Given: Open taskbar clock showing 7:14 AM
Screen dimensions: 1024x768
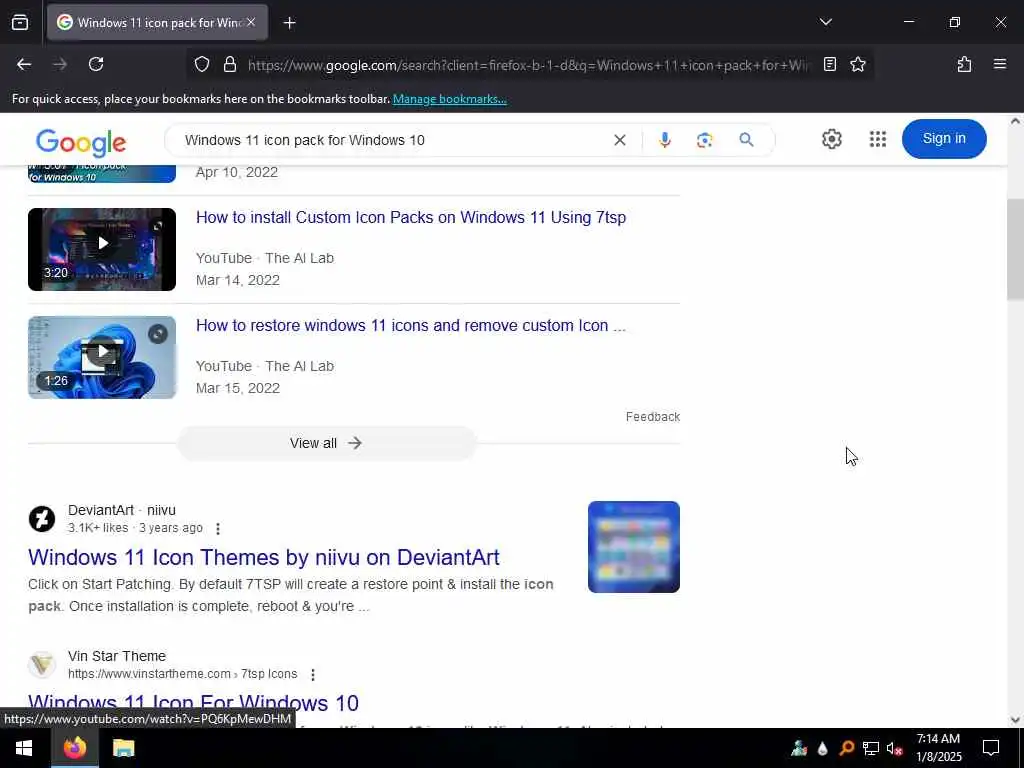Looking at the screenshot, I should click(938, 748).
